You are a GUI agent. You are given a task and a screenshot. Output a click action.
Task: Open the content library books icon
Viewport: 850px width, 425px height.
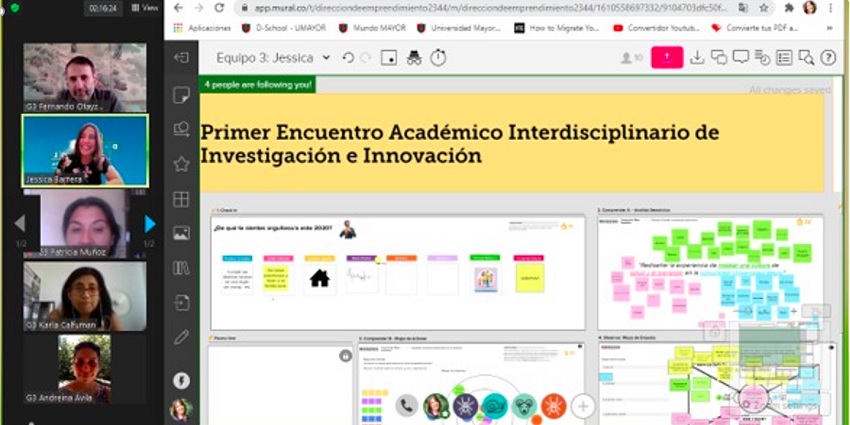(181, 268)
